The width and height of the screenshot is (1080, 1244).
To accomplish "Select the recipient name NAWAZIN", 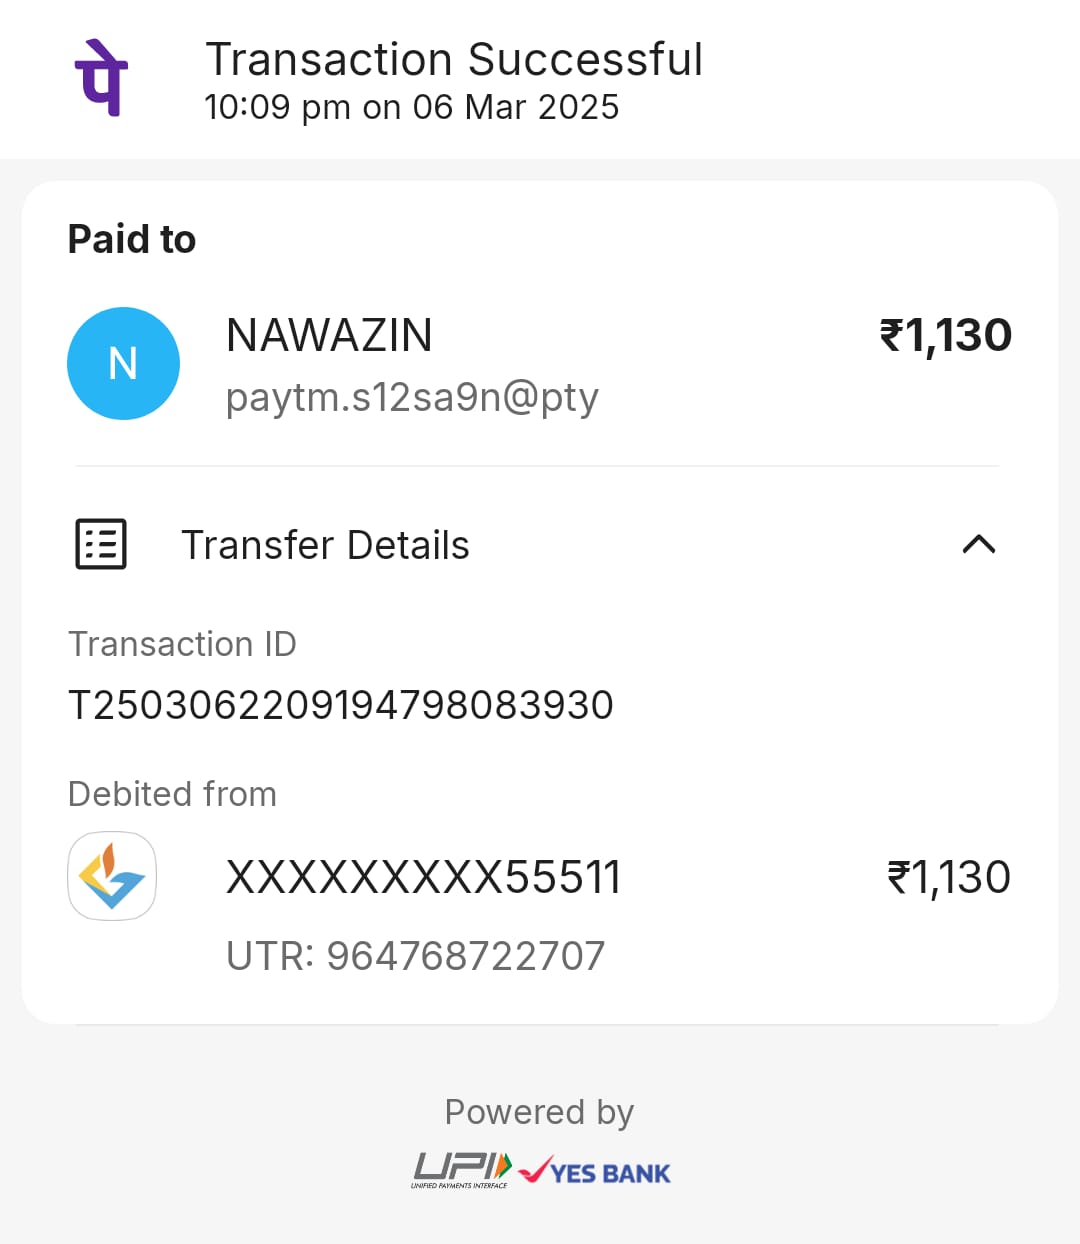I will click(x=329, y=335).
